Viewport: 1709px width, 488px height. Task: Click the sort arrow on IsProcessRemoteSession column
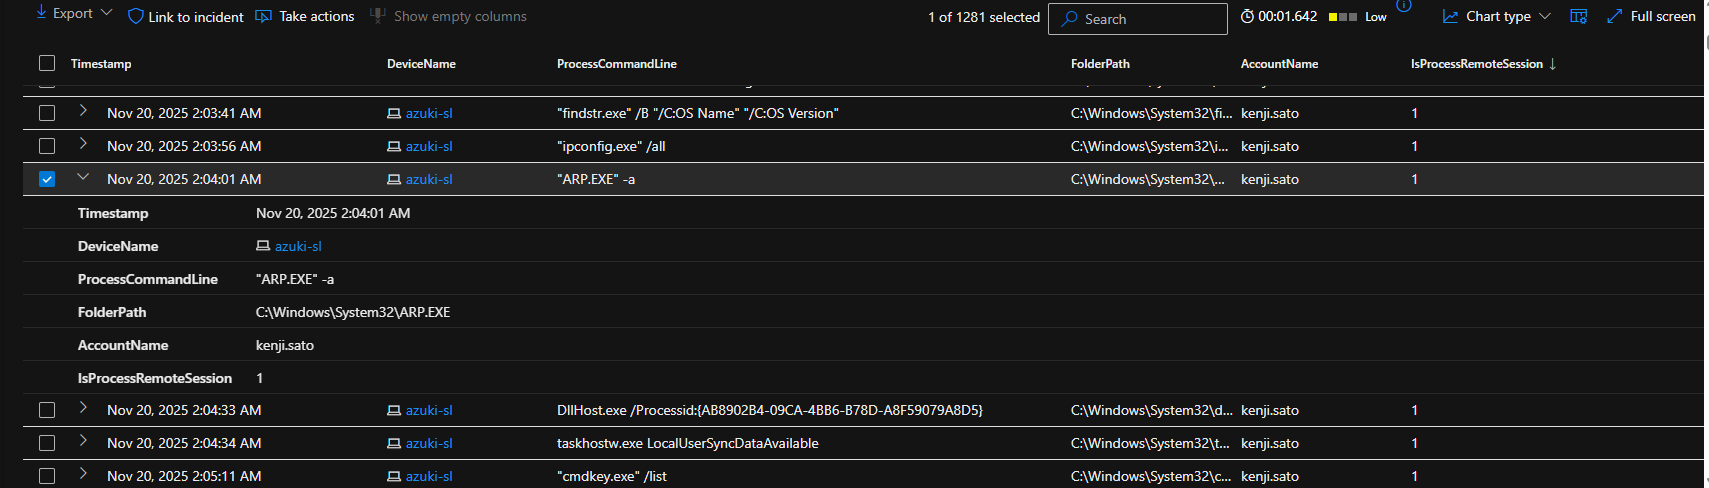pyautogui.click(x=1553, y=64)
